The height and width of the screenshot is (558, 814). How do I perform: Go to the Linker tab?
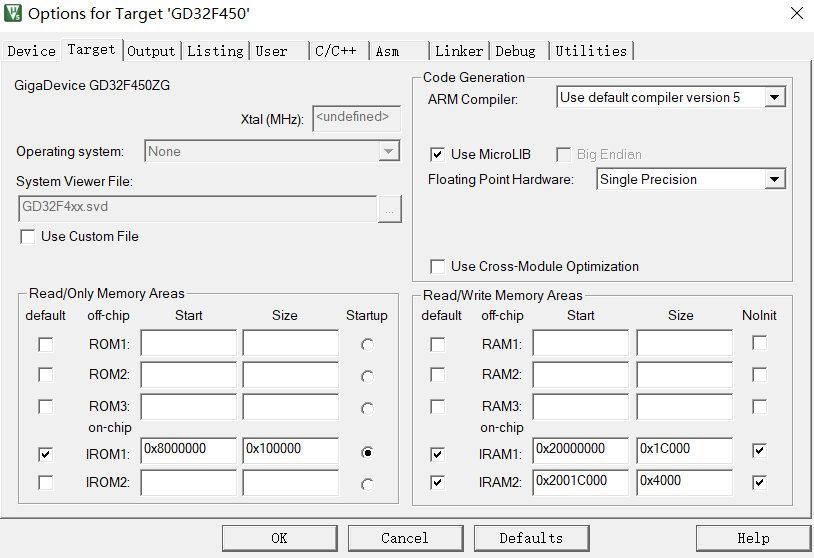click(459, 51)
